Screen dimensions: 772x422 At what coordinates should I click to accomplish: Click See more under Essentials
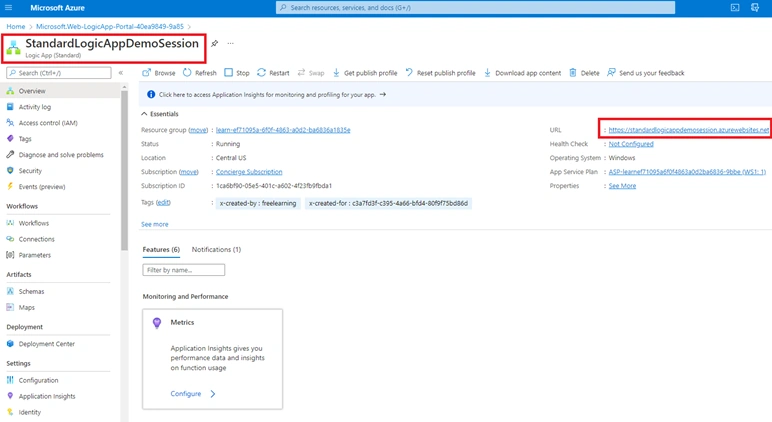click(155, 224)
